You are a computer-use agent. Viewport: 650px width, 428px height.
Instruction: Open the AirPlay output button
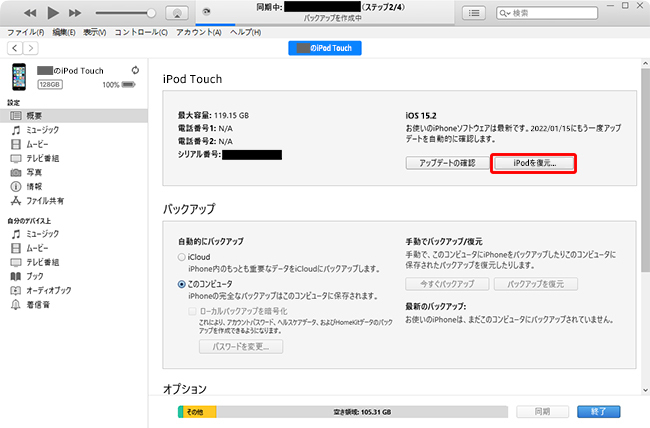coord(177,13)
